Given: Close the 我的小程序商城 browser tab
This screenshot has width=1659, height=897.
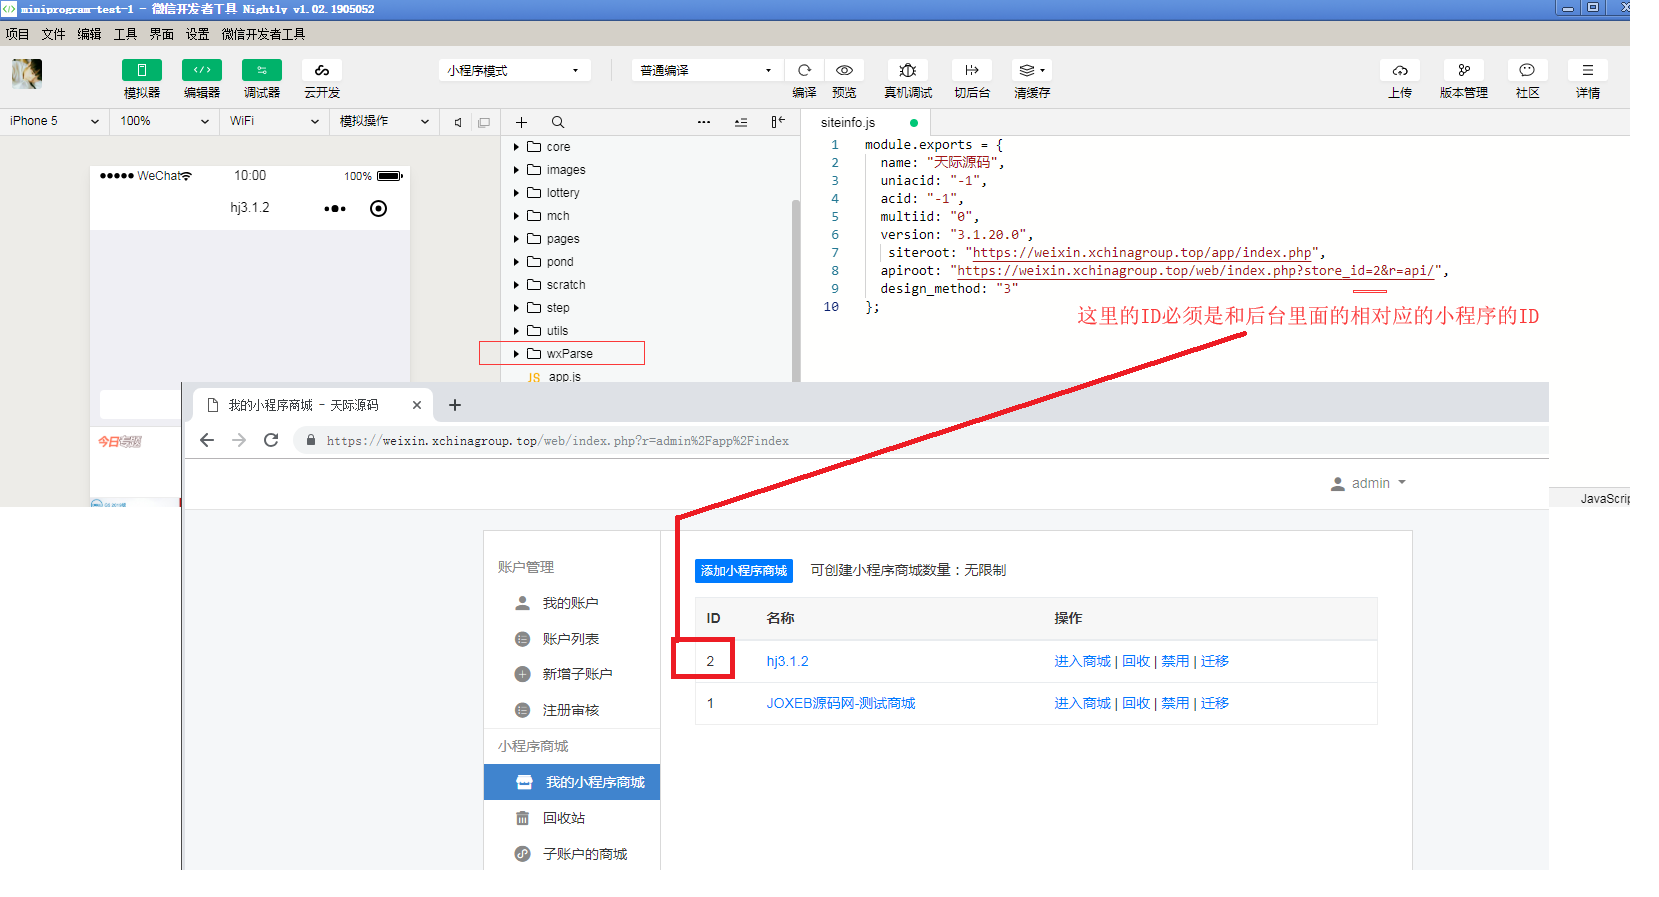Looking at the screenshot, I should (417, 405).
